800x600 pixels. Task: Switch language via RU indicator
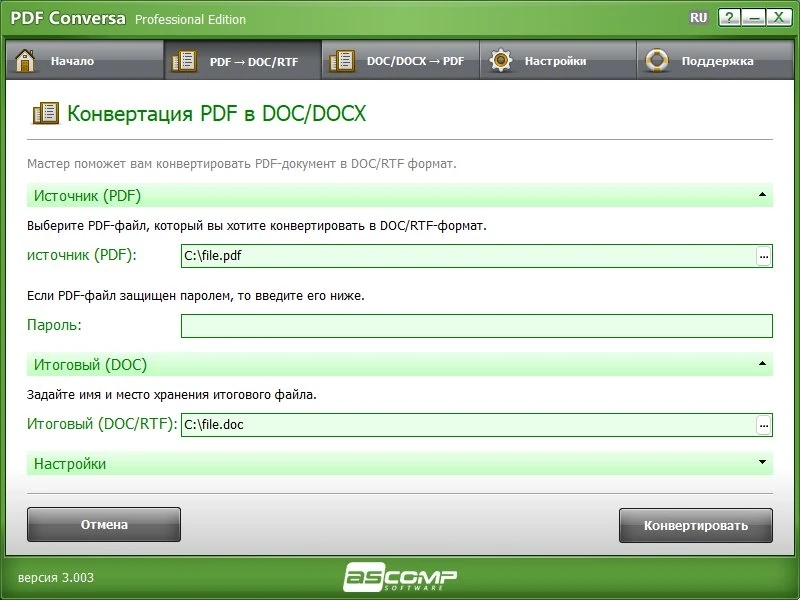pyautogui.click(x=698, y=18)
